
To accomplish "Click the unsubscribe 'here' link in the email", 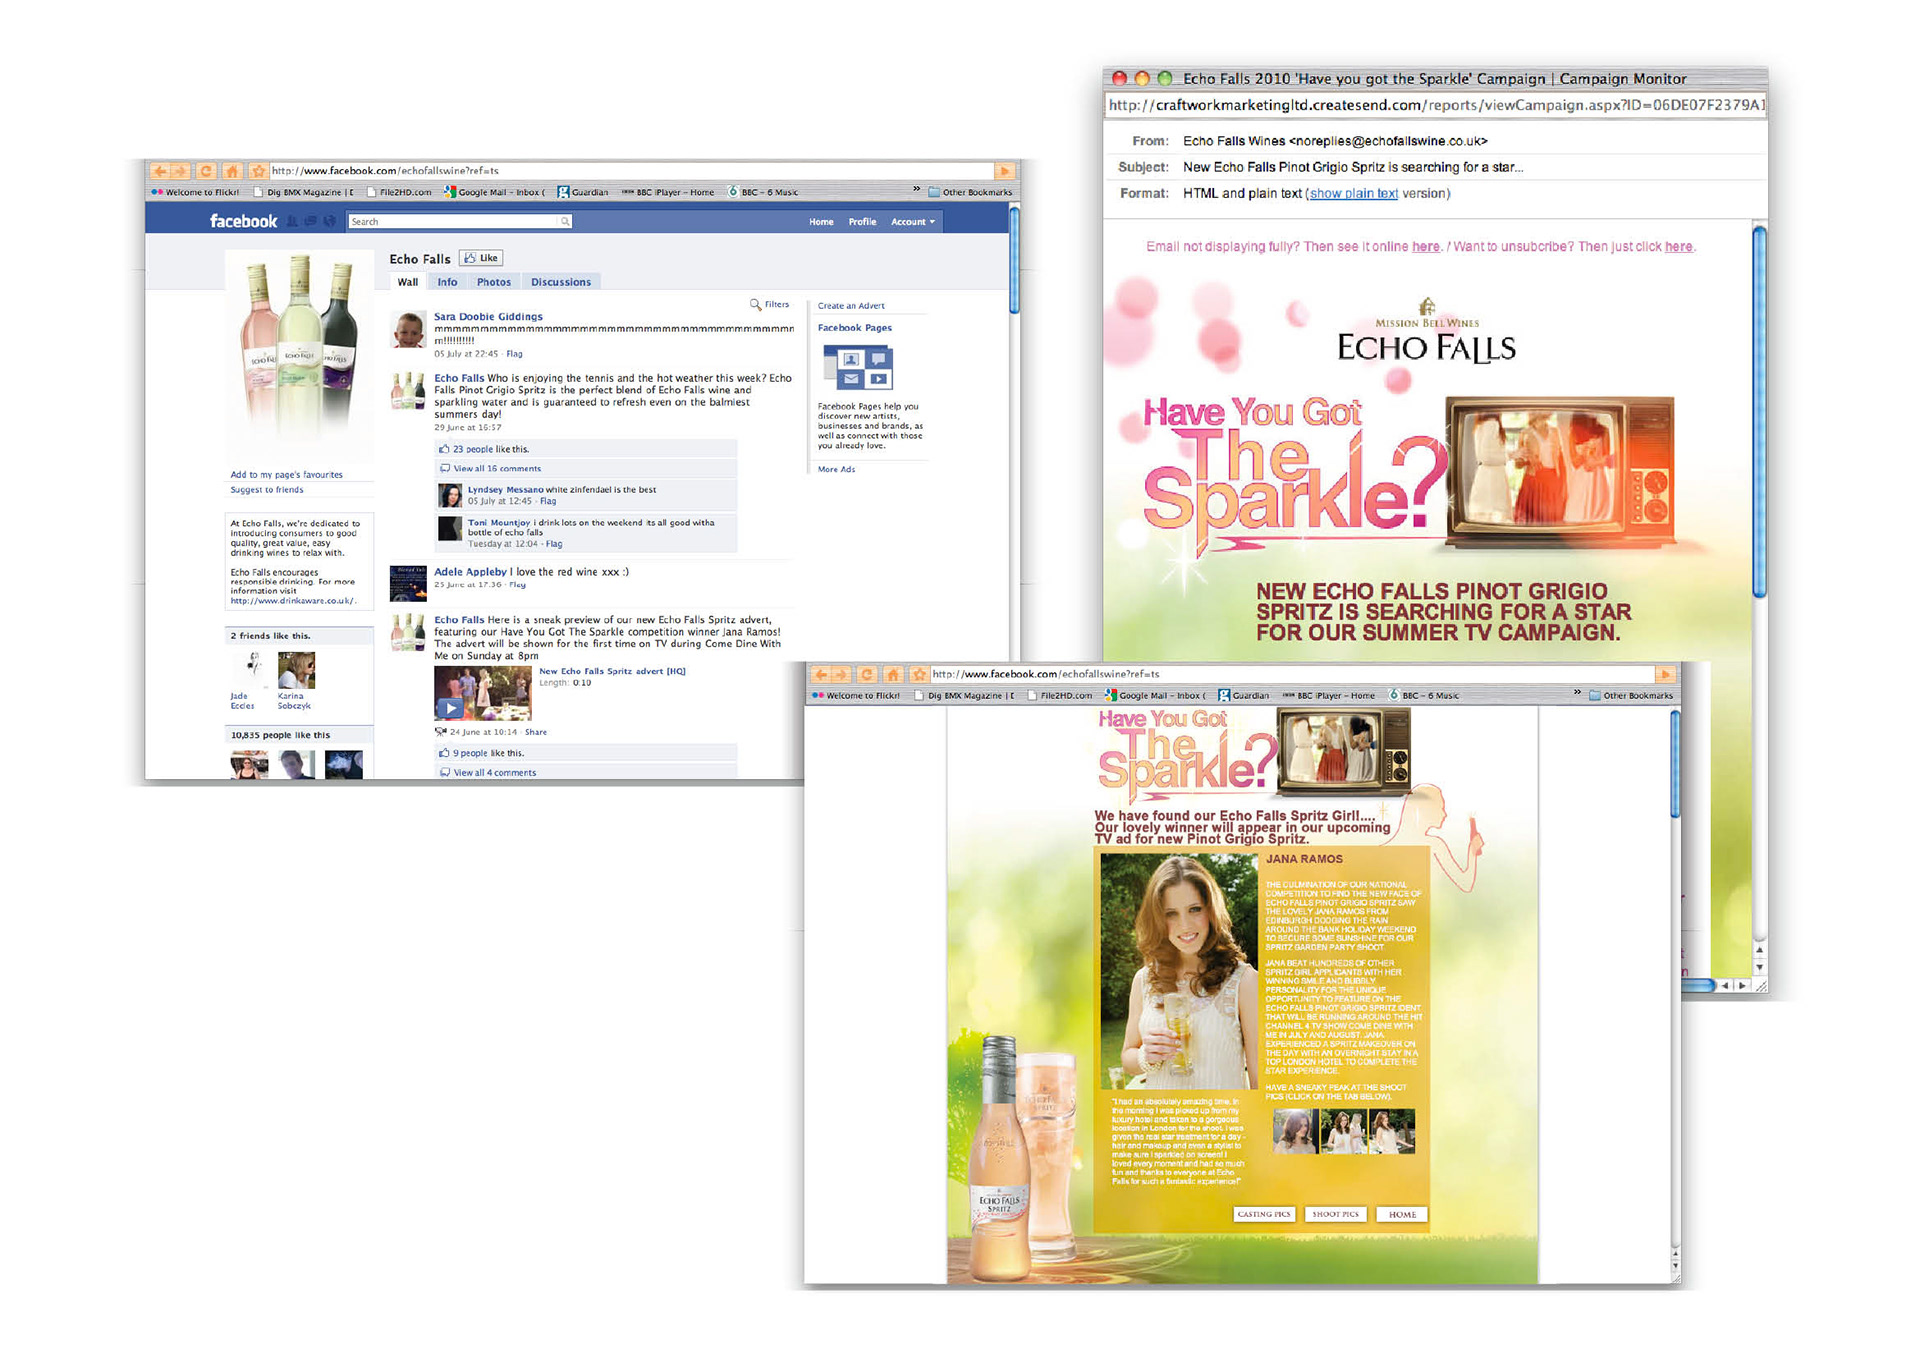I will point(1679,247).
